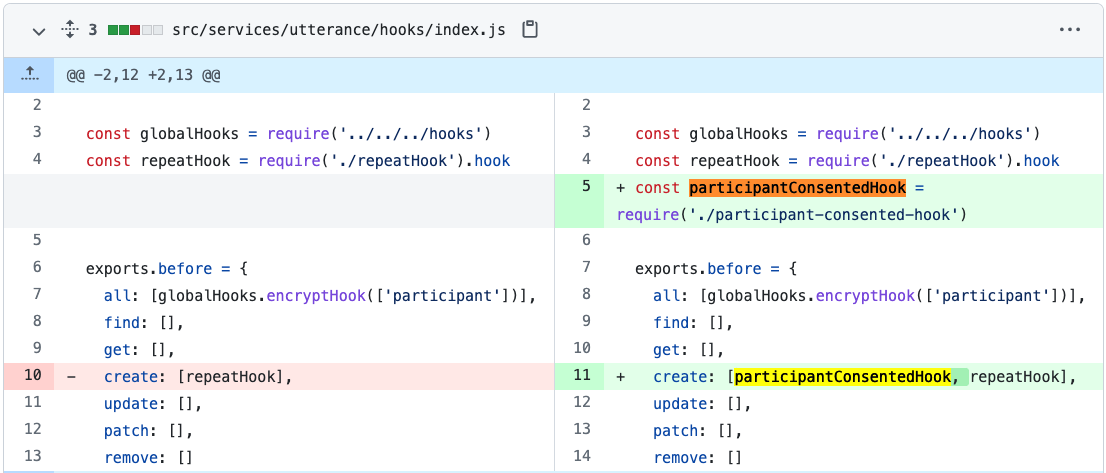
Task: Expand all lines in this file
Action: [69, 30]
